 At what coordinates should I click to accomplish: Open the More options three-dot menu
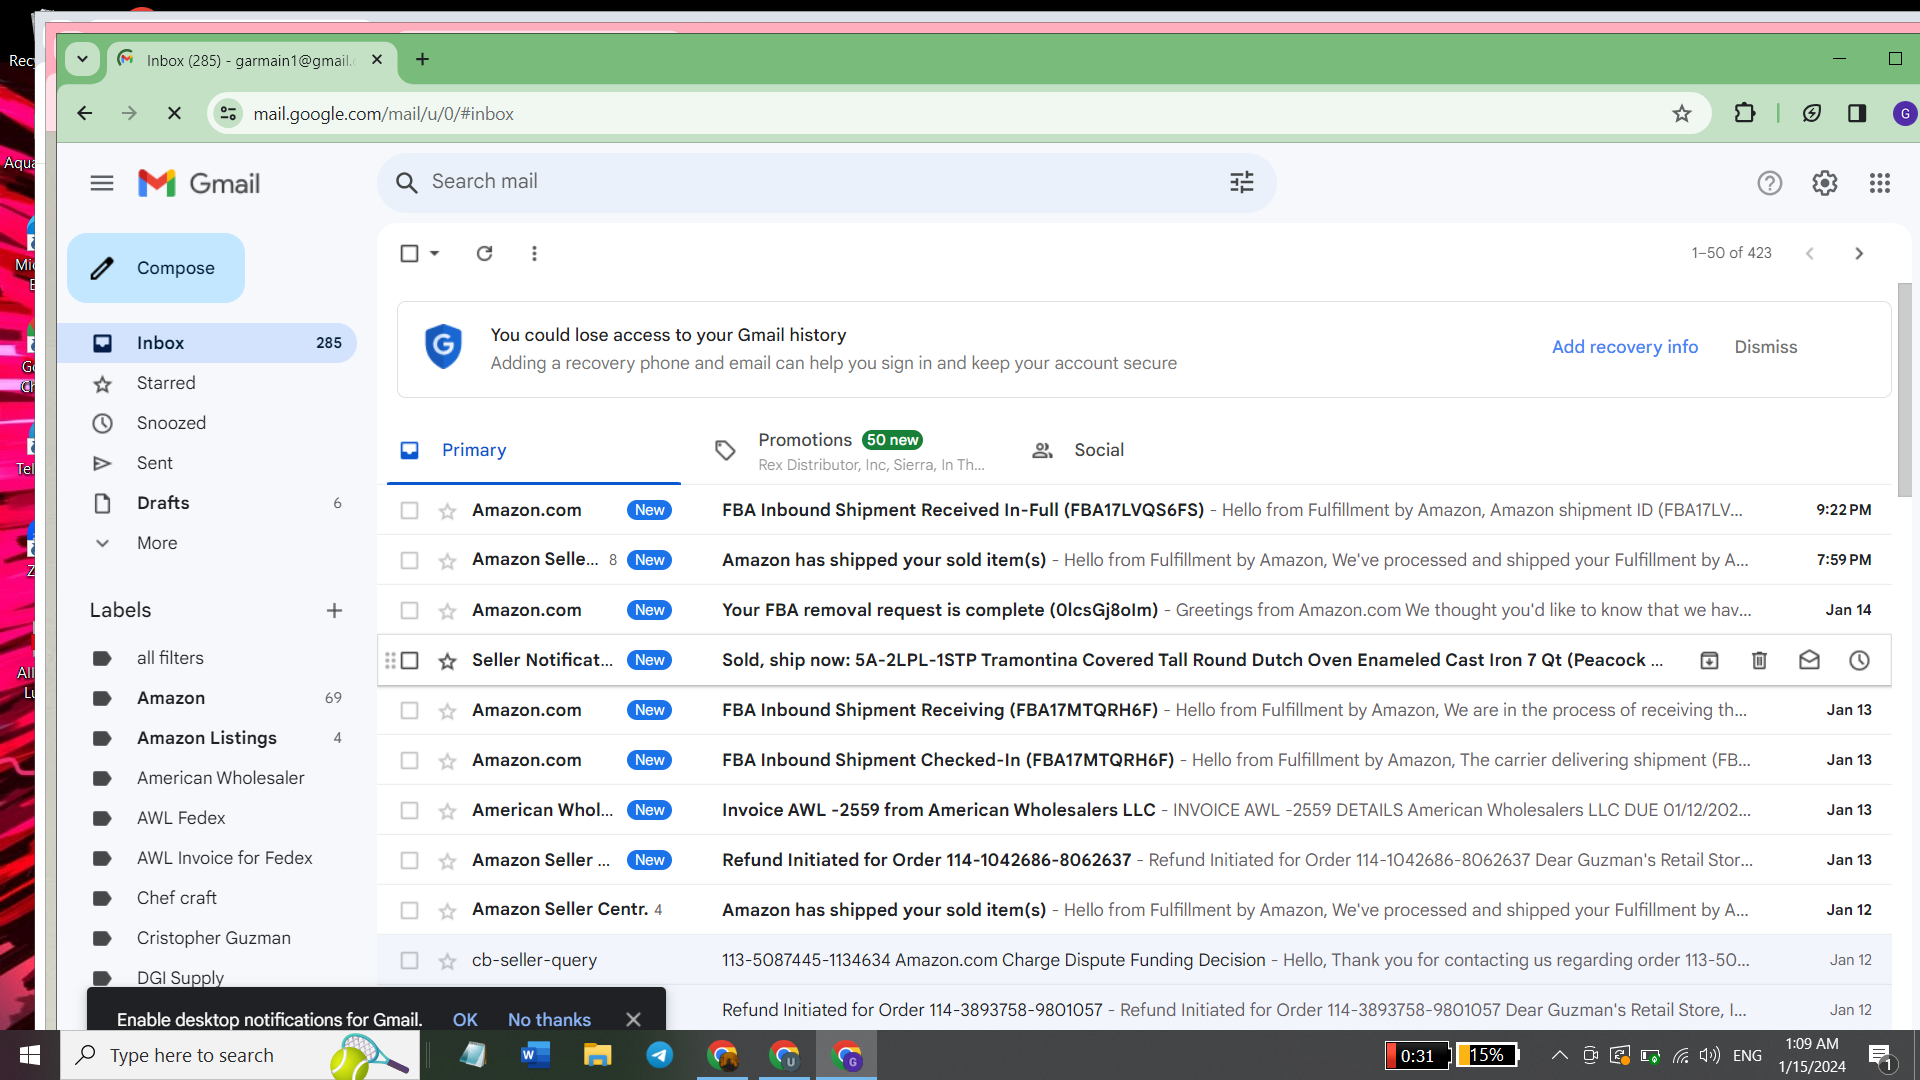click(x=534, y=253)
